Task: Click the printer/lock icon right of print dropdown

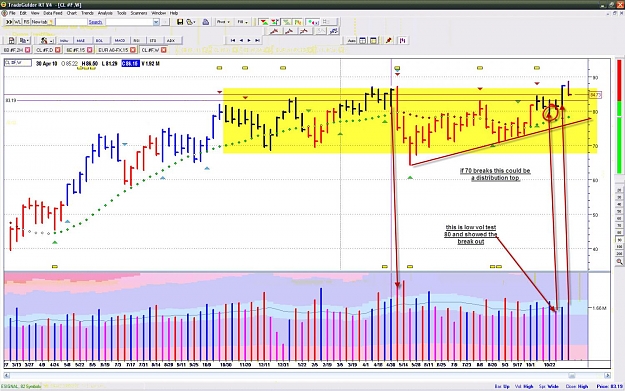Action: tap(206, 22)
